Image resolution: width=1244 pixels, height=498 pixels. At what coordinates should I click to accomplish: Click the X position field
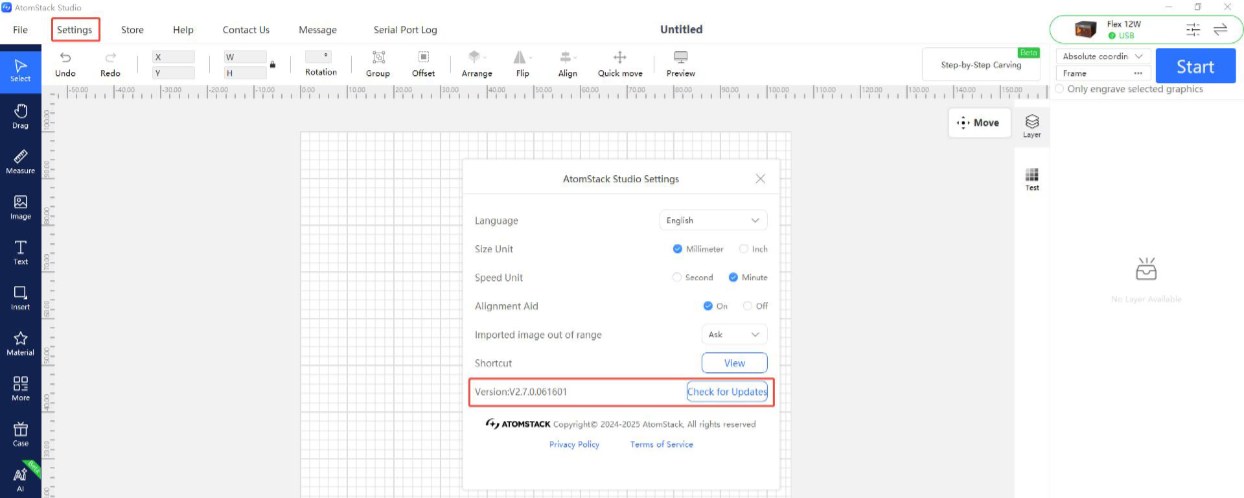[x=173, y=57]
